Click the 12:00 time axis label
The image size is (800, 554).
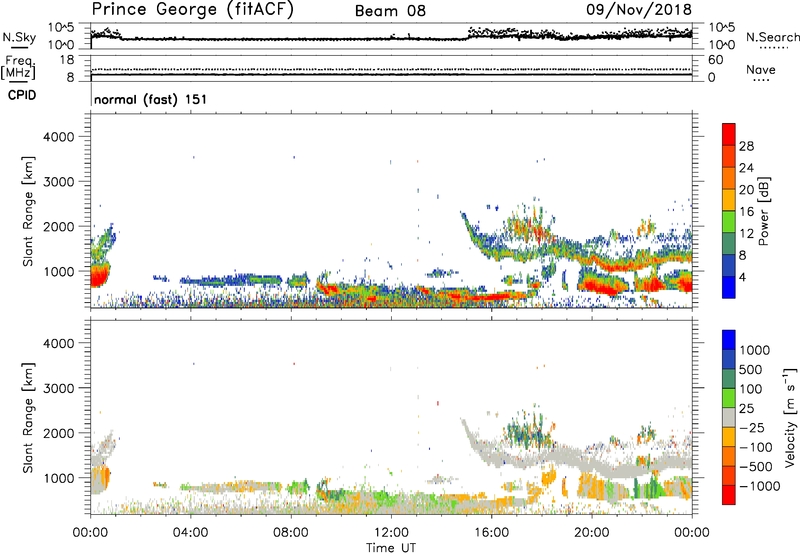tap(391, 533)
